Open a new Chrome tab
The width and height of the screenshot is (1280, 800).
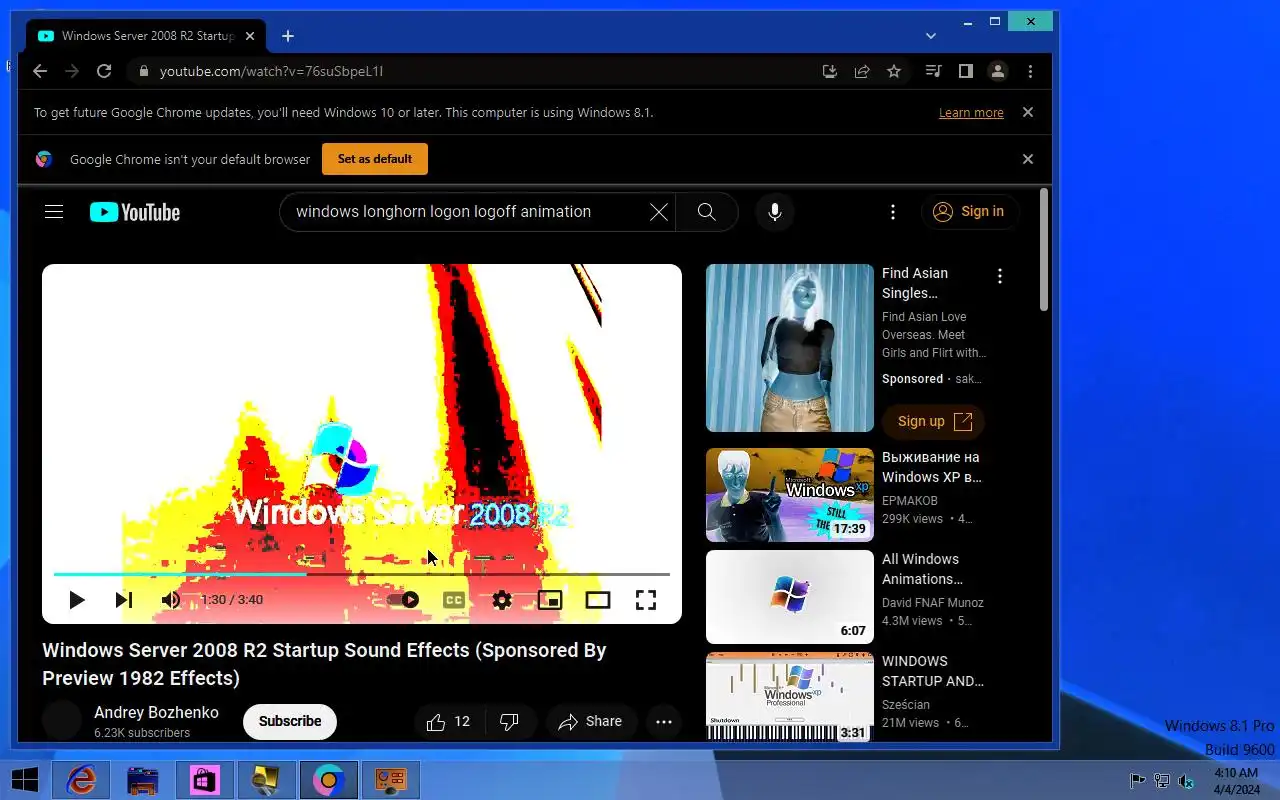pos(288,36)
